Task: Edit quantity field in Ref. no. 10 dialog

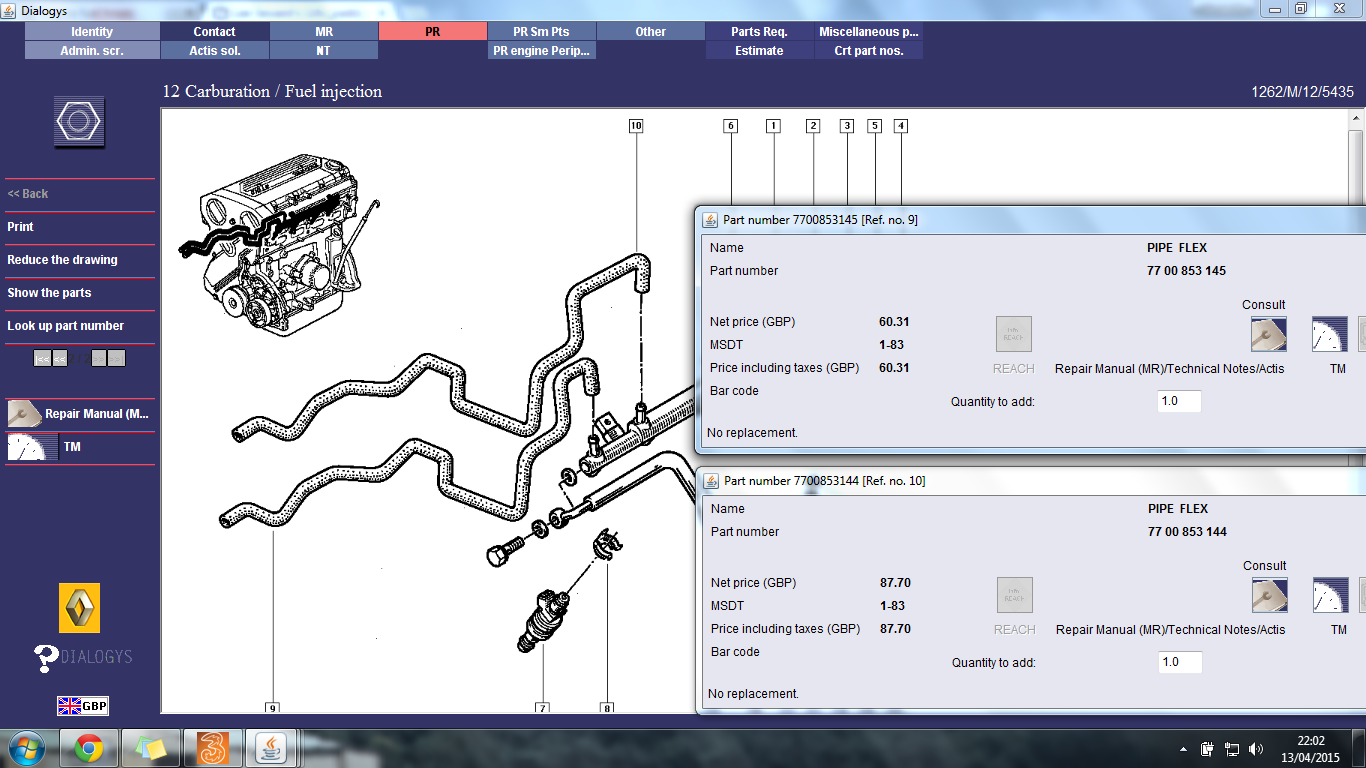Action: coord(1180,662)
